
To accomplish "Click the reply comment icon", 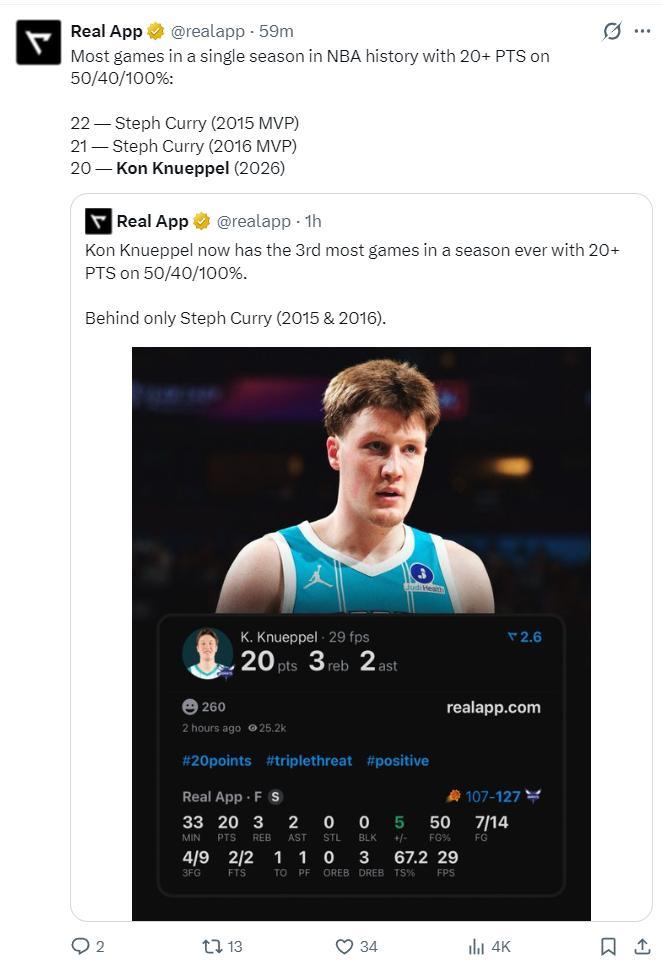I will [x=81, y=945].
